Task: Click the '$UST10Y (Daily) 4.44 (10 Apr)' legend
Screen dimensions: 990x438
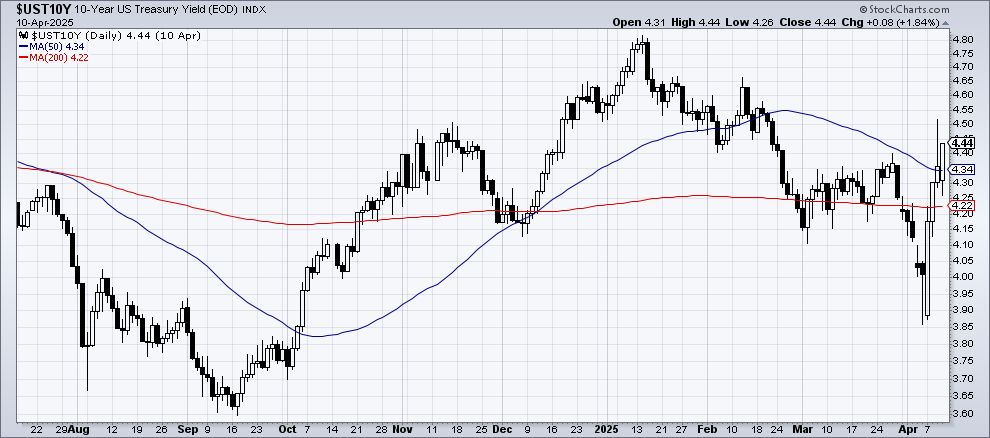Action: pos(114,36)
